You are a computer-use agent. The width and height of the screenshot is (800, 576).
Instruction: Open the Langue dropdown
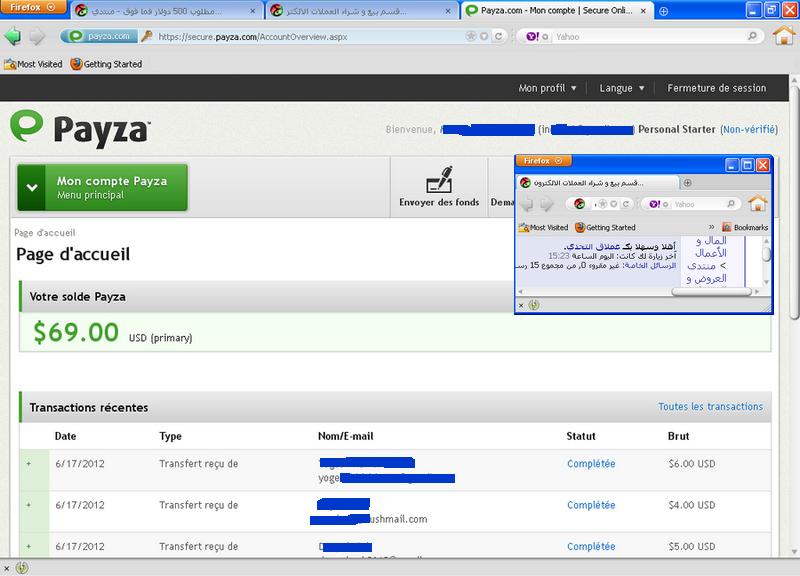pyautogui.click(x=621, y=88)
